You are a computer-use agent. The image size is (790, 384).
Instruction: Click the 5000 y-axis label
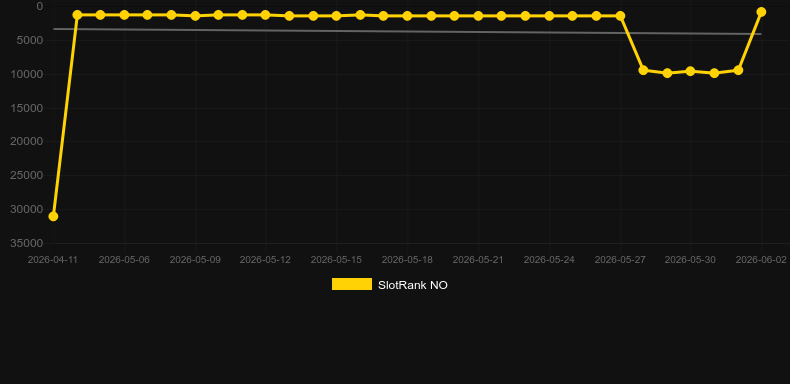(30, 40)
